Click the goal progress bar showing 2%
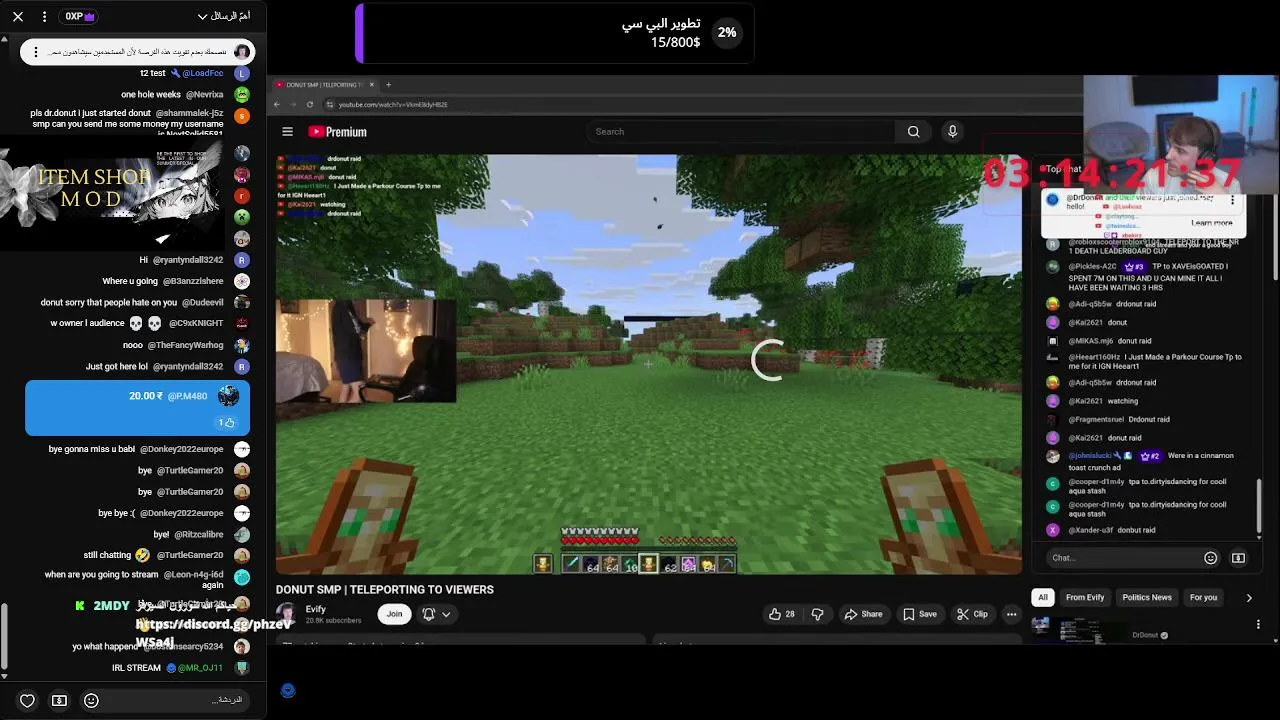 [x=555, y=33]
